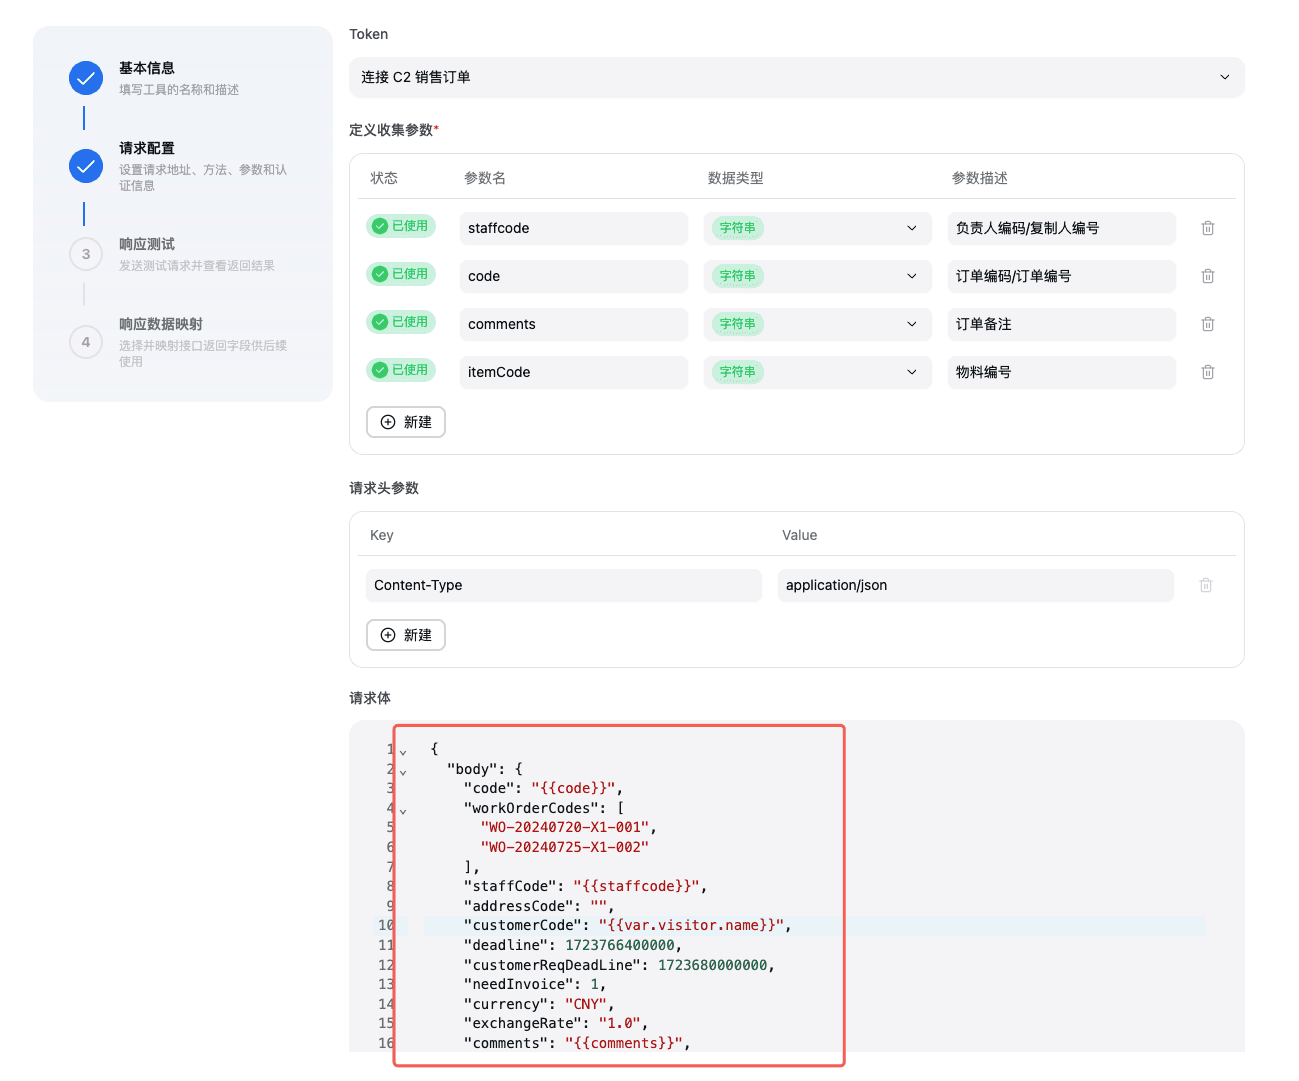Delete the comments parameter row
Viewport: 1299px width, 1081px height.
pos(1207,324)
